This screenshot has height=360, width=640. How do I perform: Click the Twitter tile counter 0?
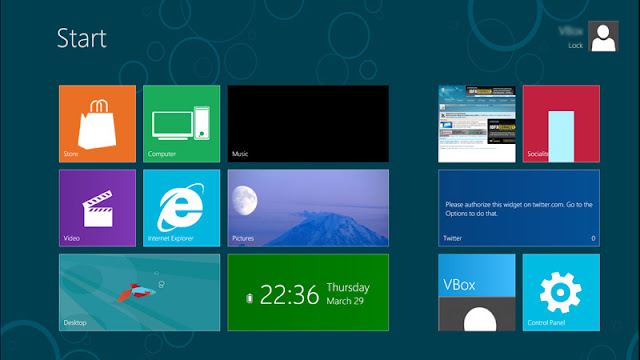pyautogui.click(x=593, y=238)
